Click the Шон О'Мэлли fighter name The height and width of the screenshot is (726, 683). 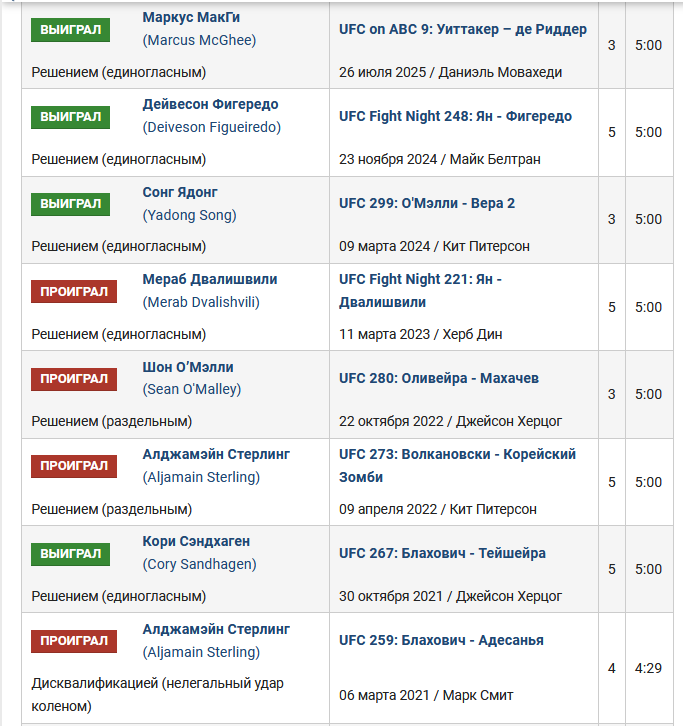[188, 367]
